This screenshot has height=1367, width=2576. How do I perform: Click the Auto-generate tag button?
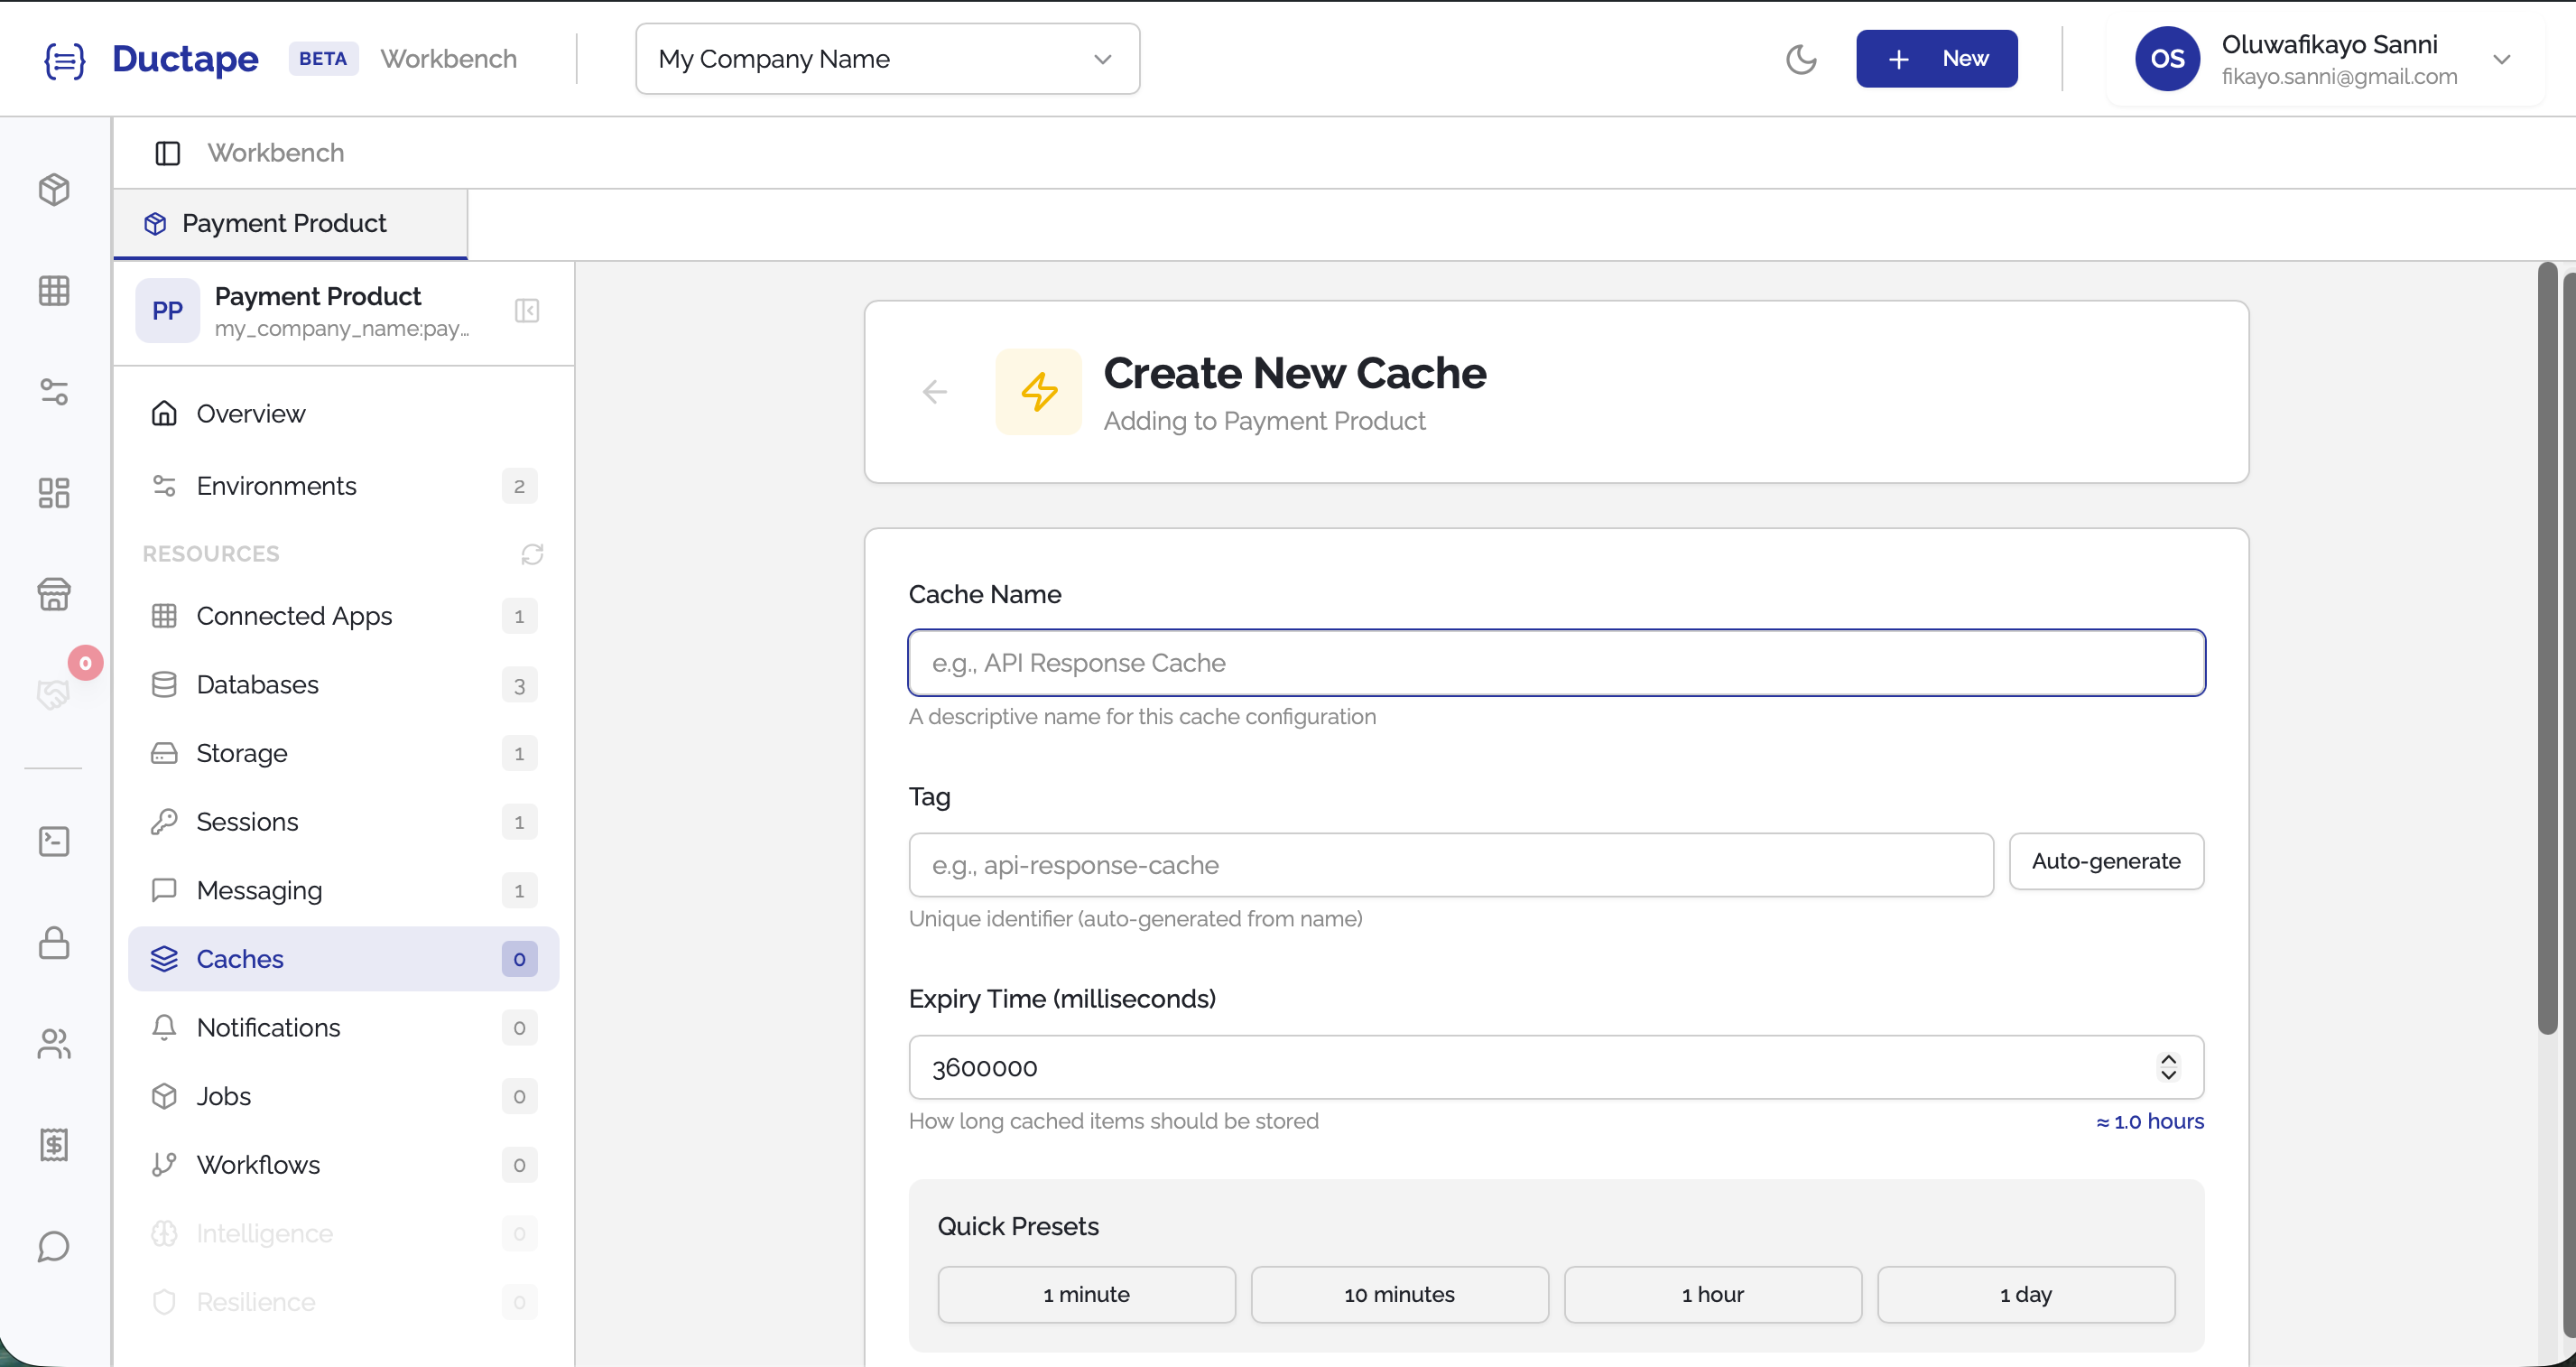pos(2106,861)
